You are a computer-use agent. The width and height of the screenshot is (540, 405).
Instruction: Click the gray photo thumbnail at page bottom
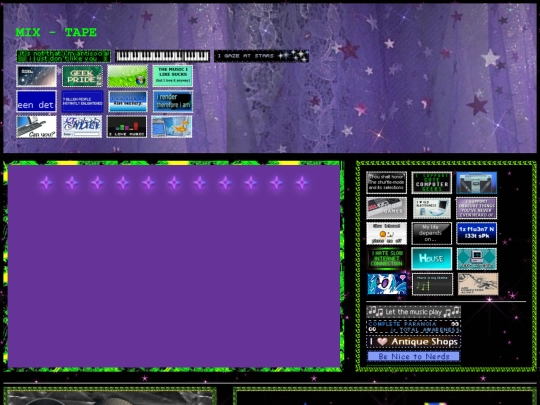pyautogui.click(x=110, y=398)
